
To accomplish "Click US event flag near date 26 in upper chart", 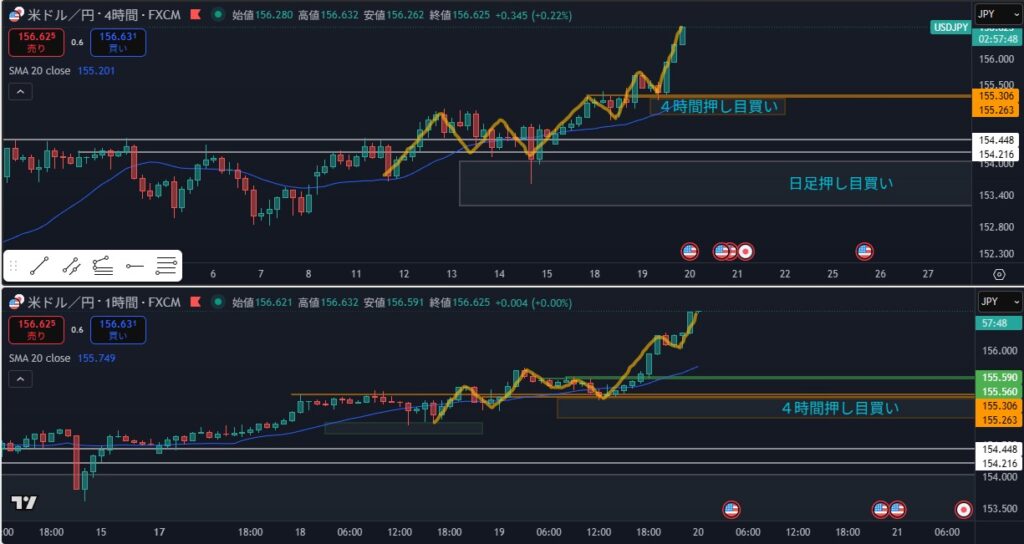I will [865, 251].
